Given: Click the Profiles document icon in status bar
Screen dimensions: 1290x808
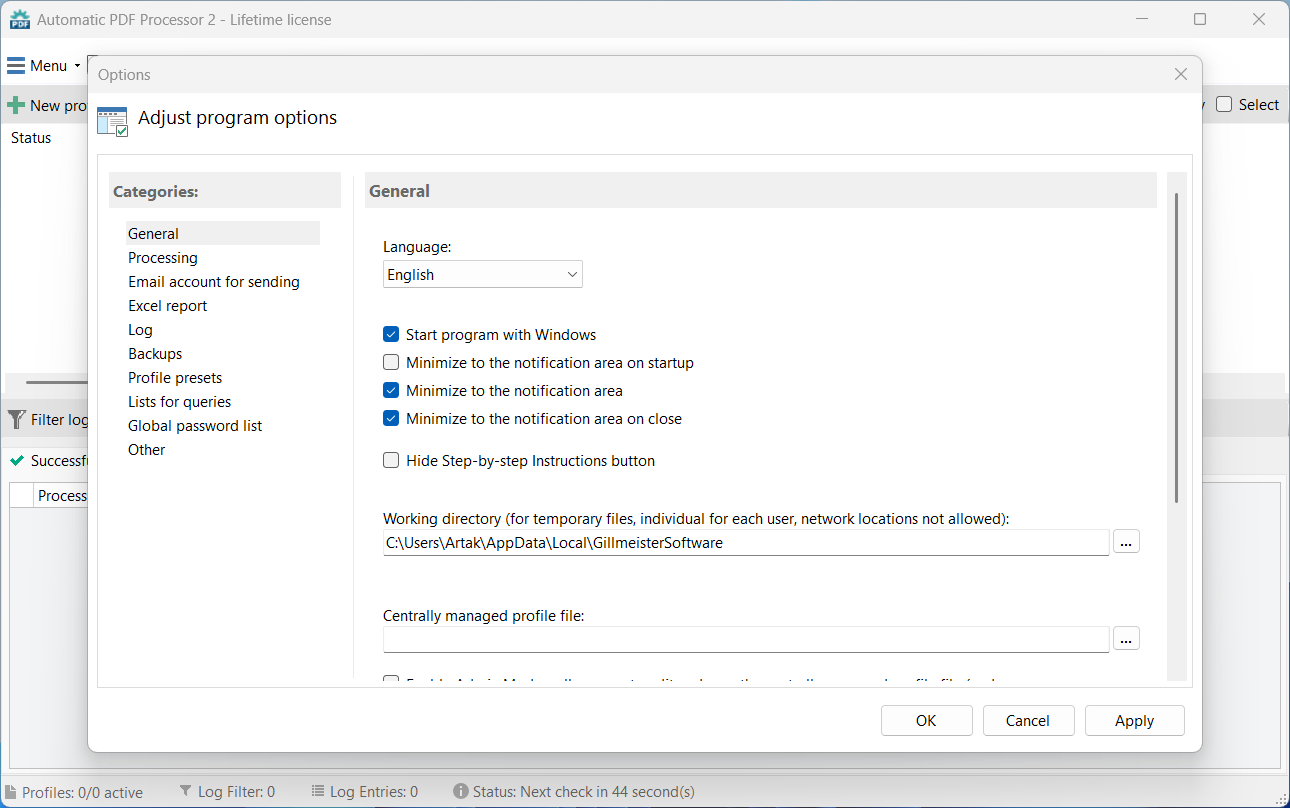Looking at the screenshot, I should [11, 792].
